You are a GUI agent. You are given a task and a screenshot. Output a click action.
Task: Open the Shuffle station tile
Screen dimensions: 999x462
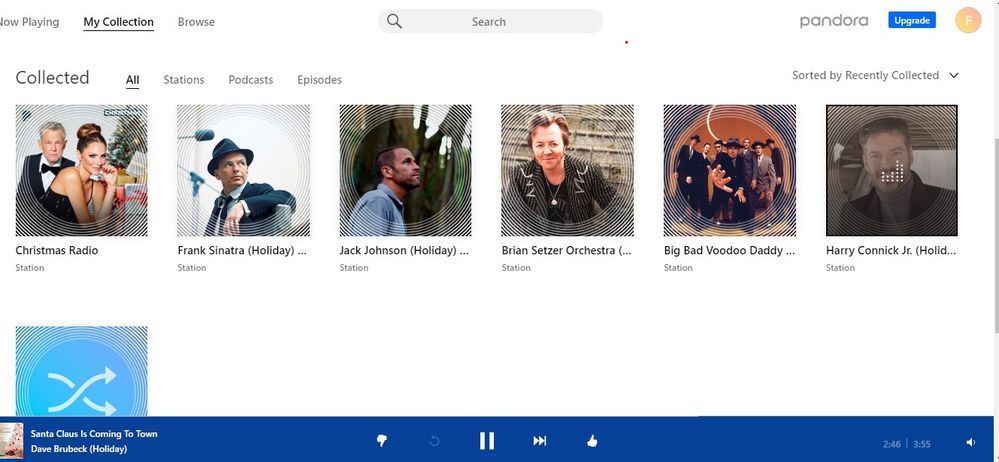click(x=82, y=371)
